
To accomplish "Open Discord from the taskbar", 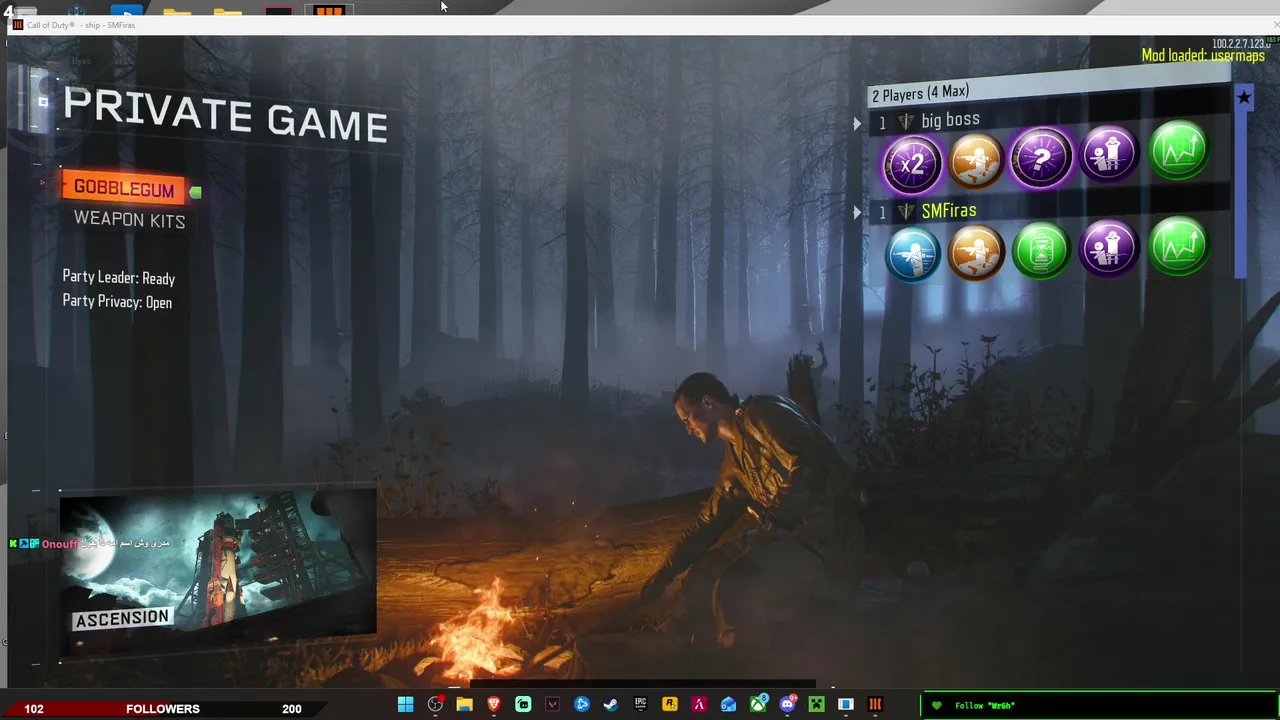I will click(787, 705).
